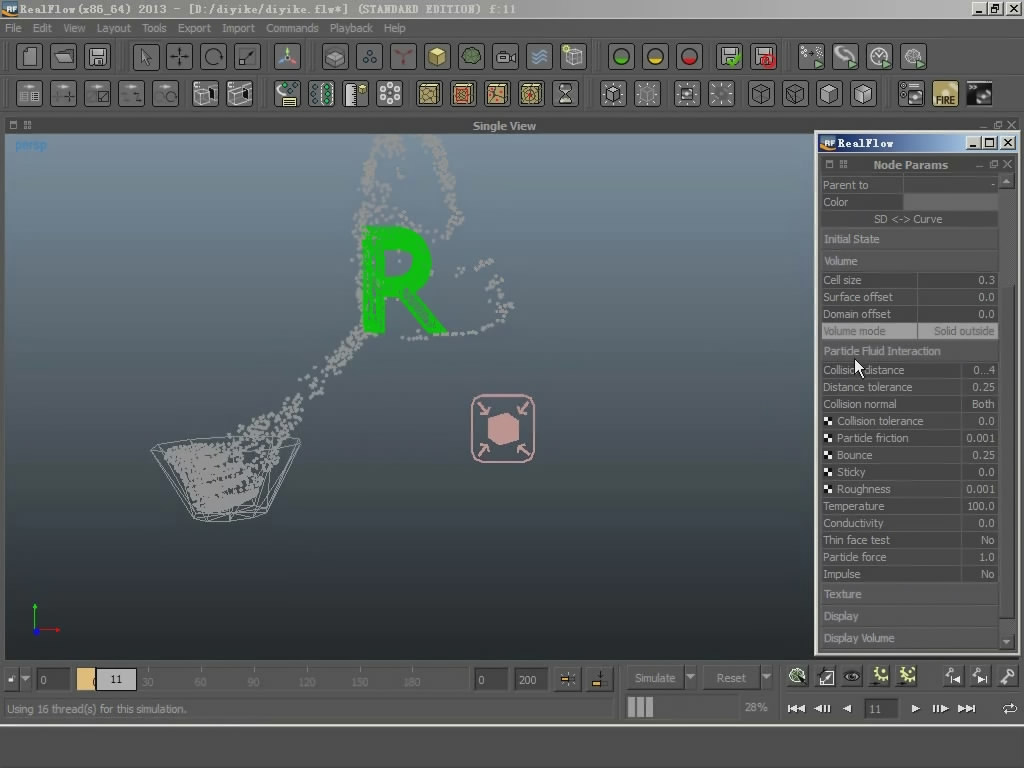Click the dots-circle particle icon in second toolbar
1024x768 pixels.
click(x=389, y=94)
